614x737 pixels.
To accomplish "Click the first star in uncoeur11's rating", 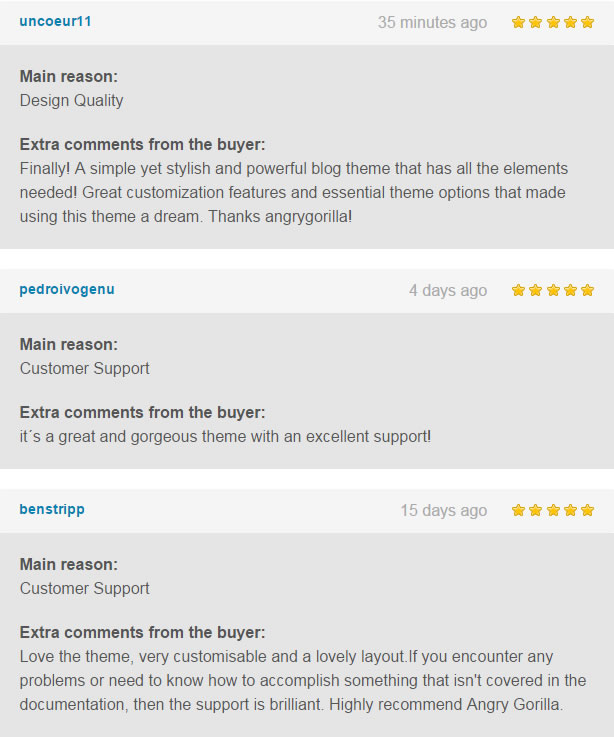I will (x=518, y=22).
